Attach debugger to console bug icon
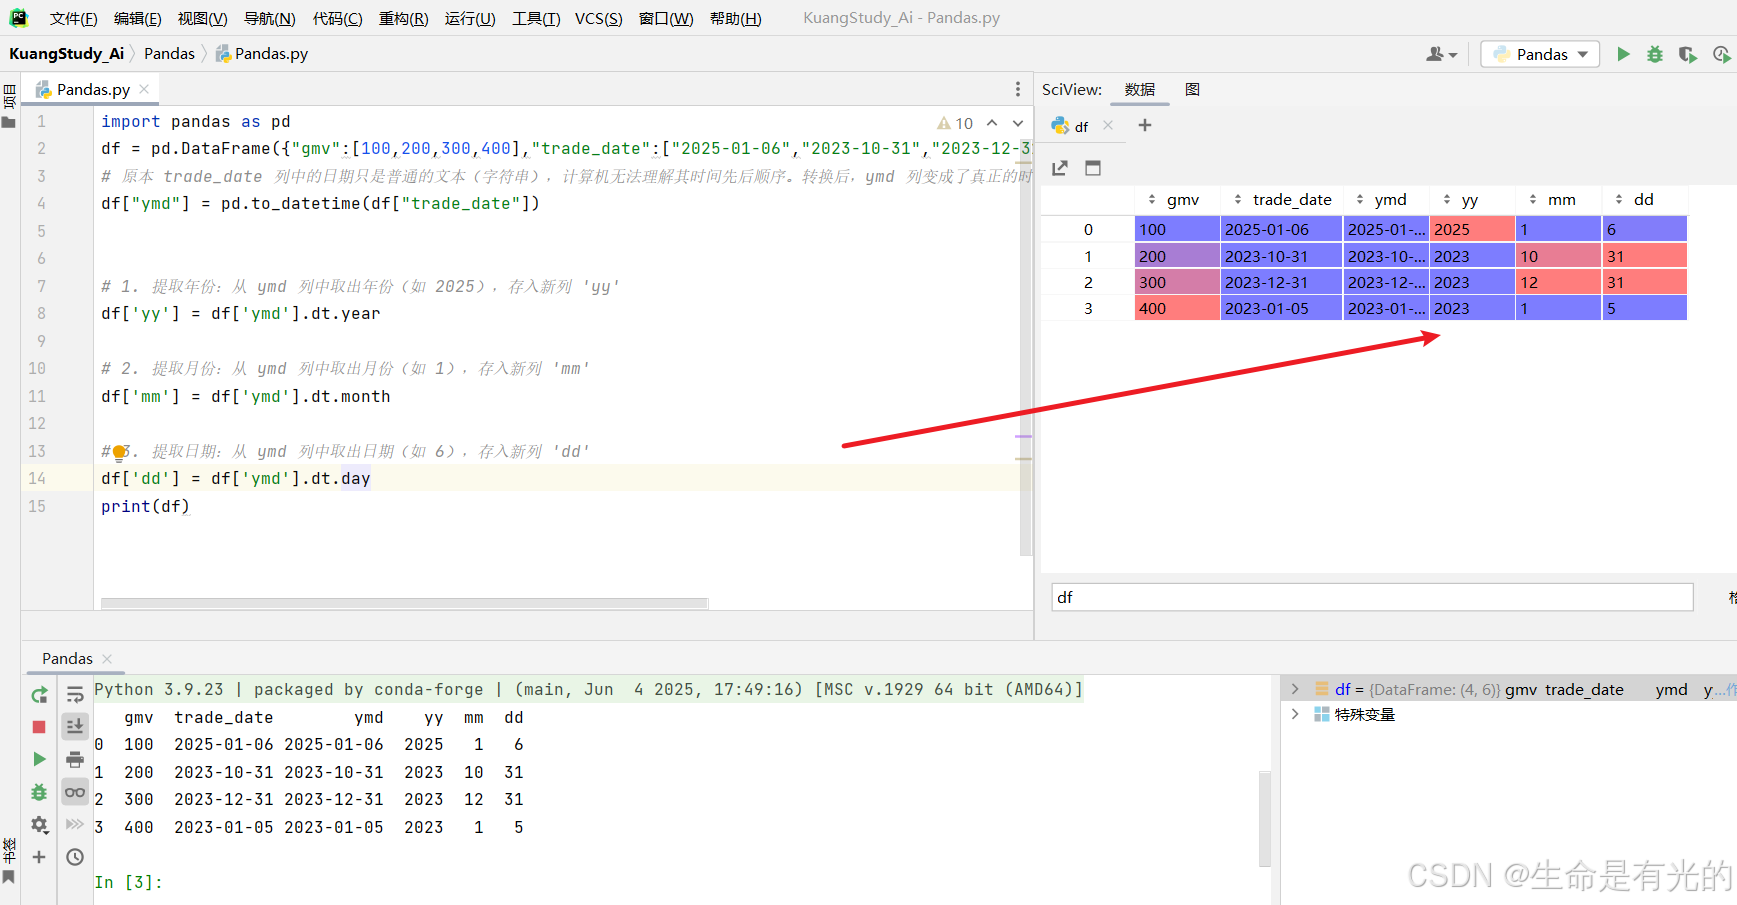The image size is (1737, 905). coord(39,792)
